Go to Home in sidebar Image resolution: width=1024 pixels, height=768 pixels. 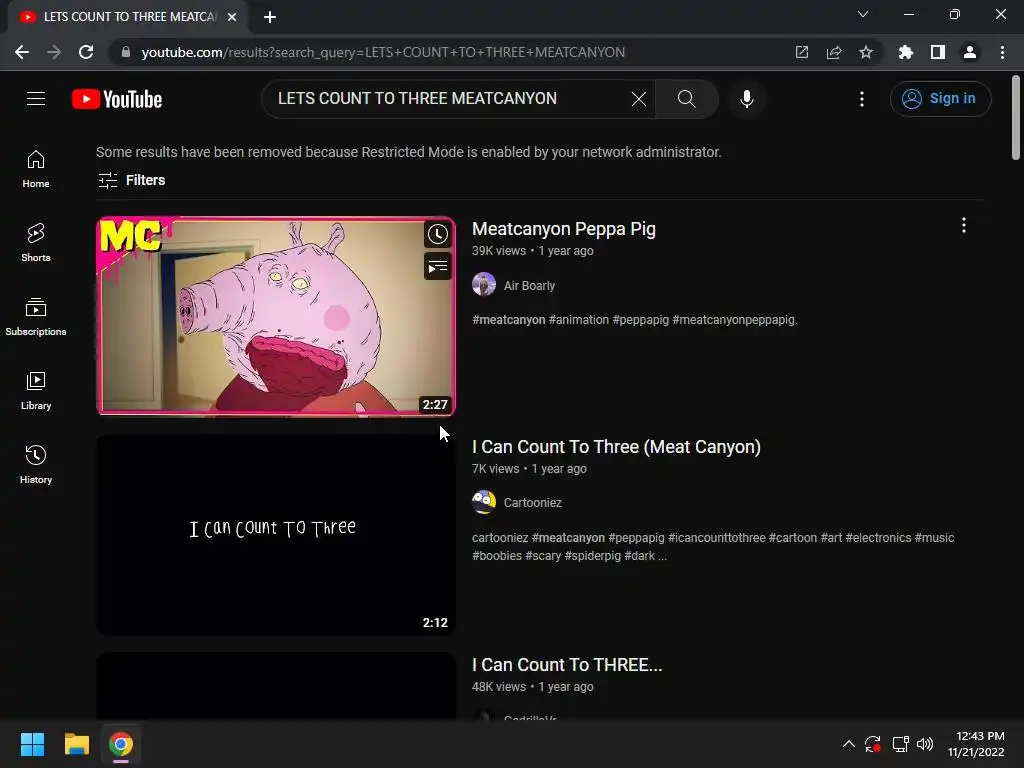[x=36, y=168]
